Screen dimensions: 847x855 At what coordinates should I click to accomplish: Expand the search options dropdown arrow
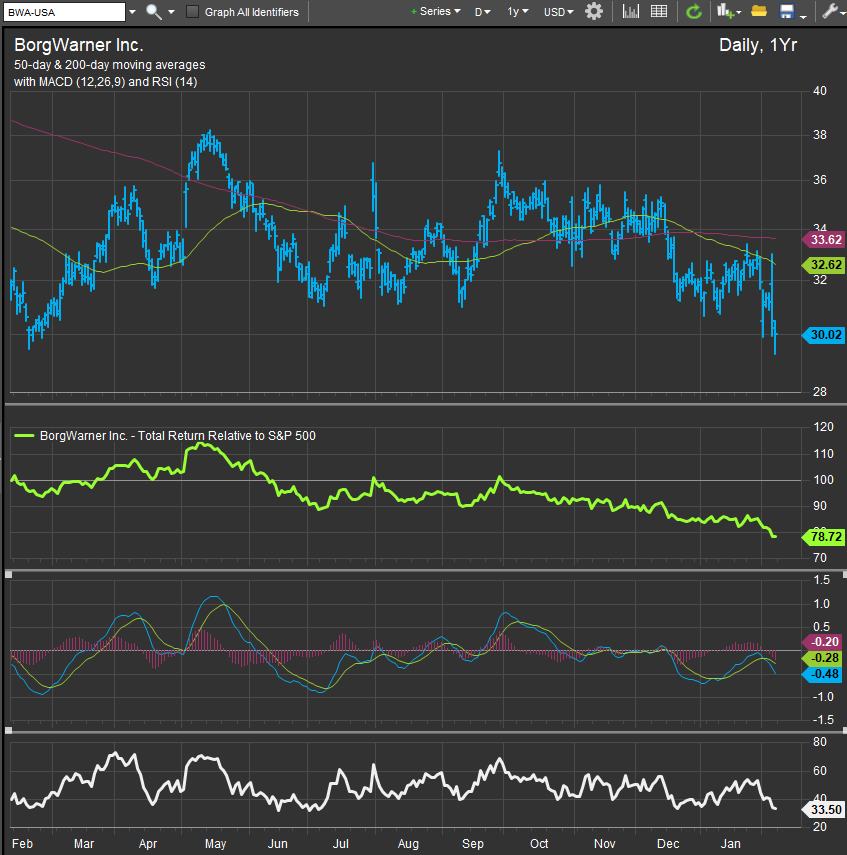click(171, 12)
